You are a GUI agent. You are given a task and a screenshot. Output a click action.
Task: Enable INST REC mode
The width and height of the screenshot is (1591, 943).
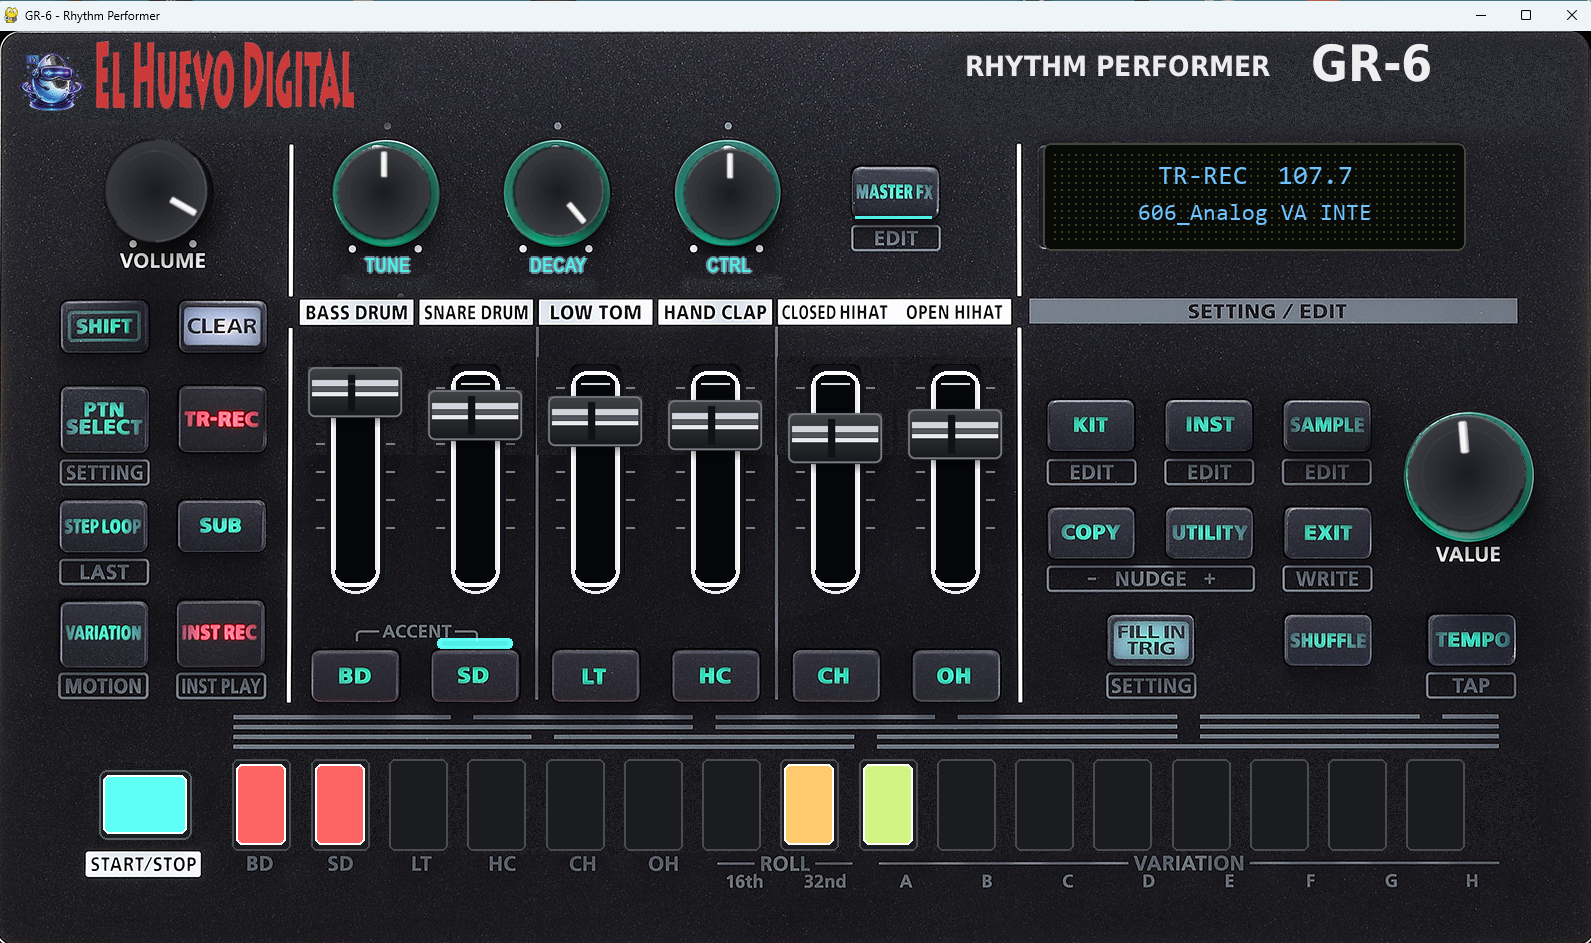[220, 633]
